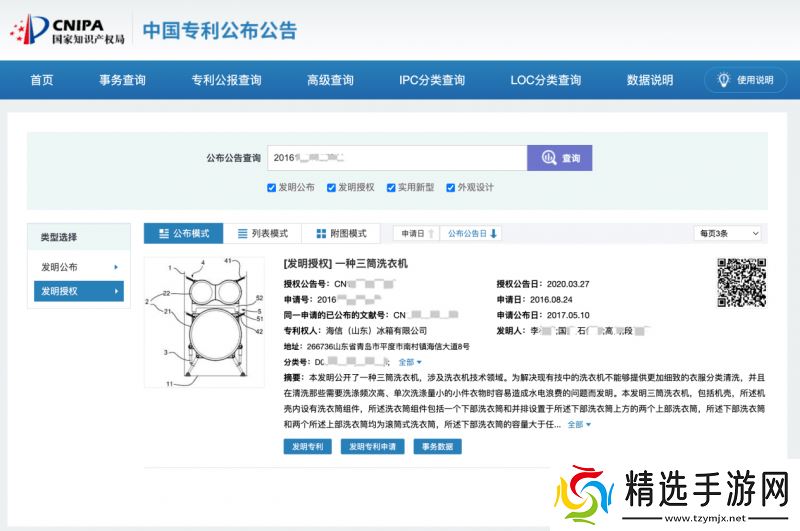Open the 每页3条 page size dropdown
The image size is (800, 531).
pyautogui.click(x=727, y=233)
